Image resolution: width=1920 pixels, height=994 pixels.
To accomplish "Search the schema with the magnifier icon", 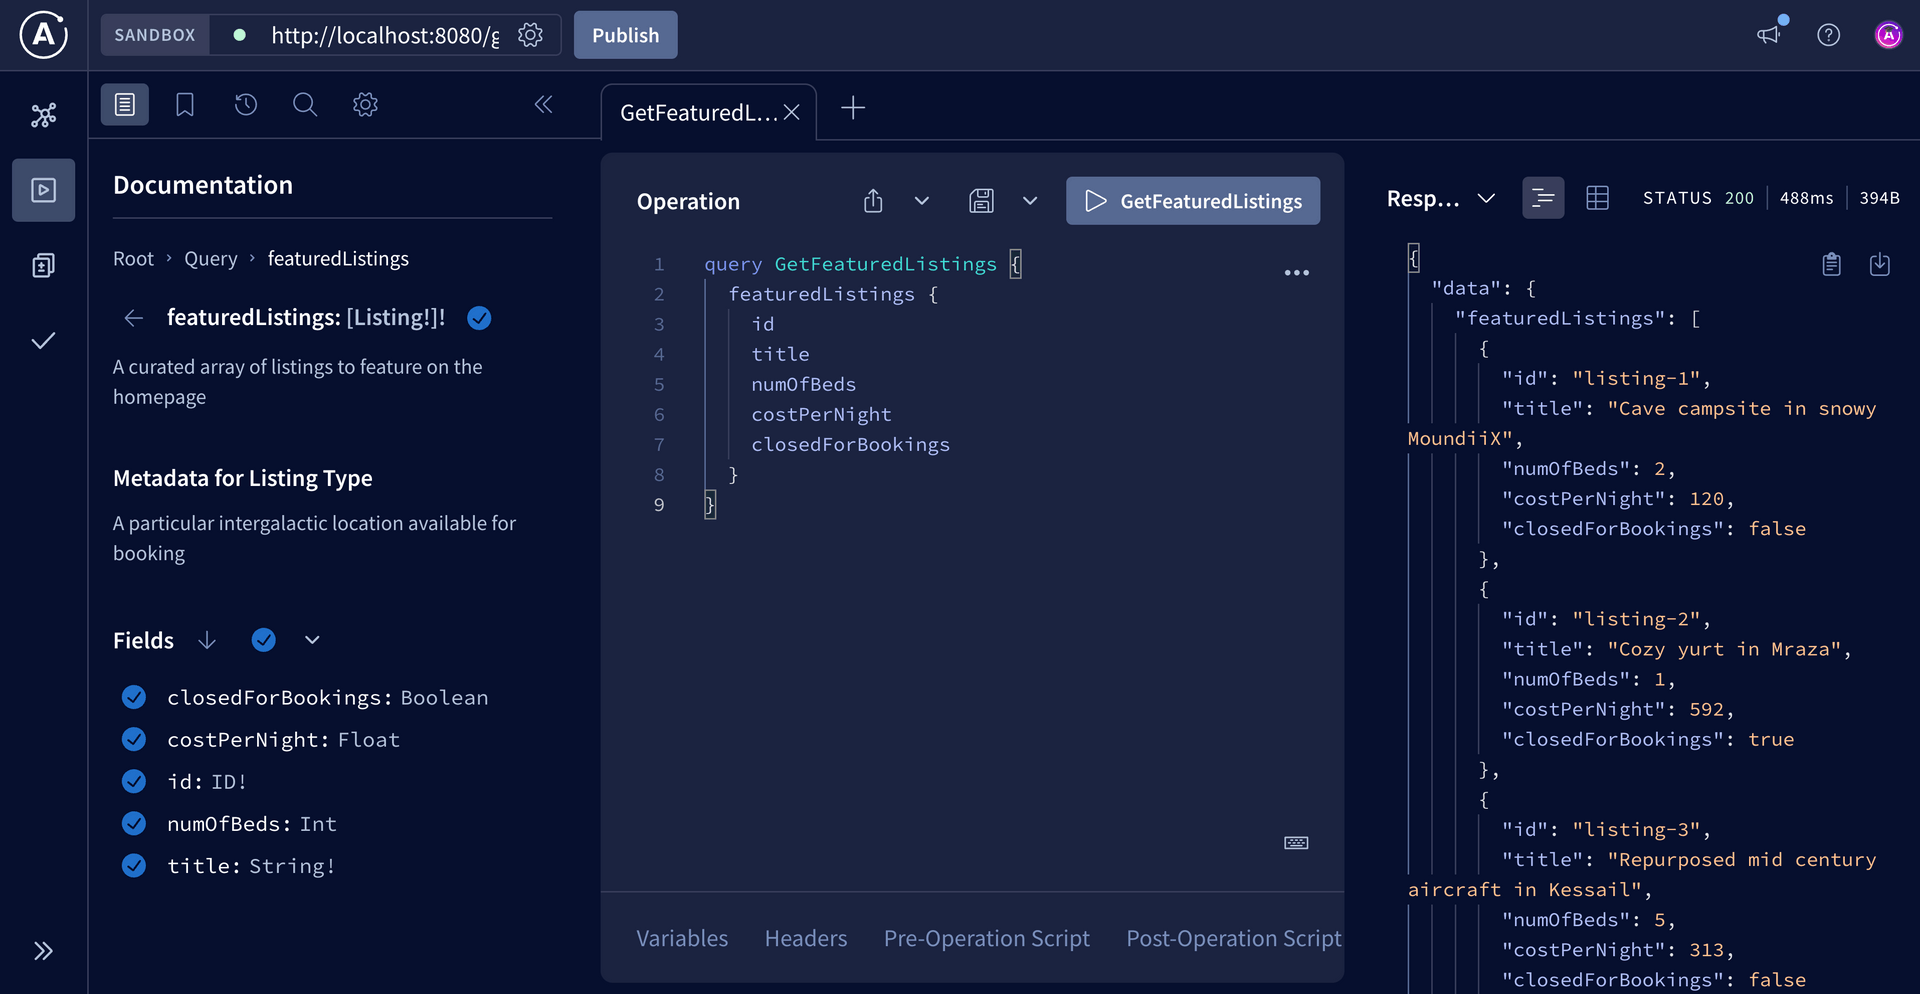I will [305, 104].
